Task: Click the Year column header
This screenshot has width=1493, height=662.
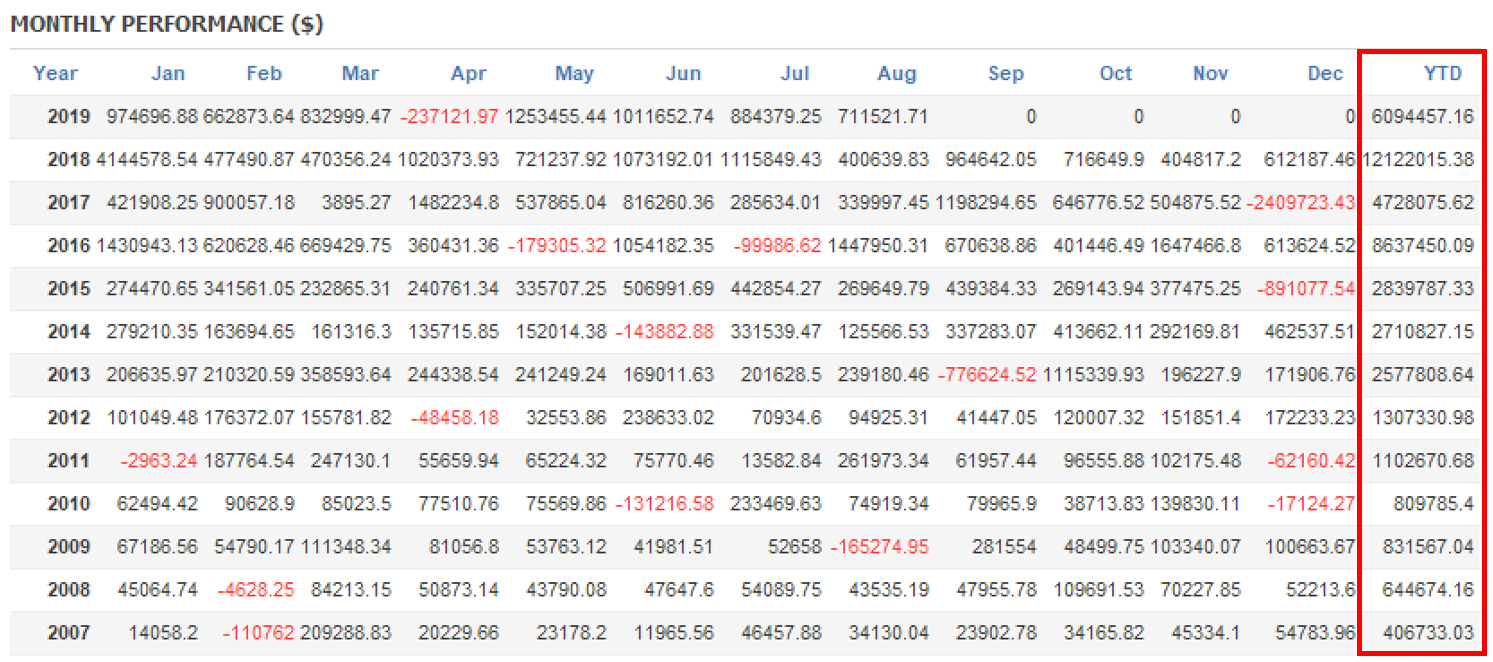Action: pos(55,73)
